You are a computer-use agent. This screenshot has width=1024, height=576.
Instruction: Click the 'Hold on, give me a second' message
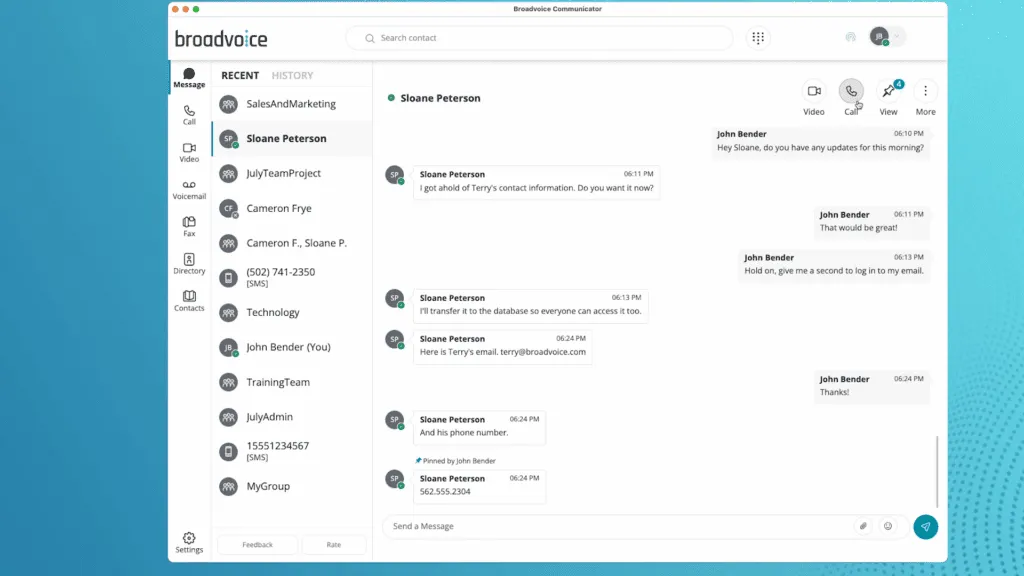click(x=834, y=264)
